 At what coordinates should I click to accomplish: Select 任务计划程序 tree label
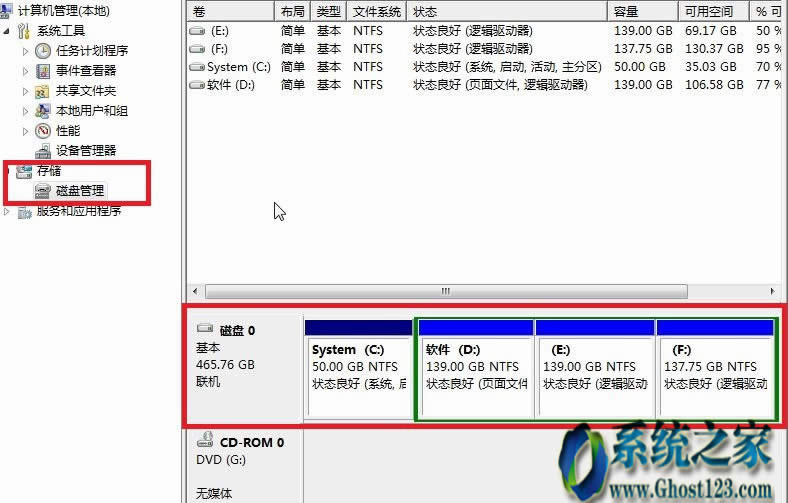(92, 51)
